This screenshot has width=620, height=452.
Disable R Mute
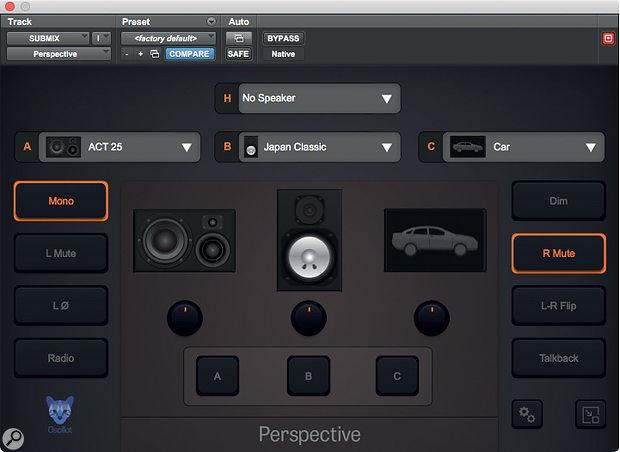tap(558, 253)
